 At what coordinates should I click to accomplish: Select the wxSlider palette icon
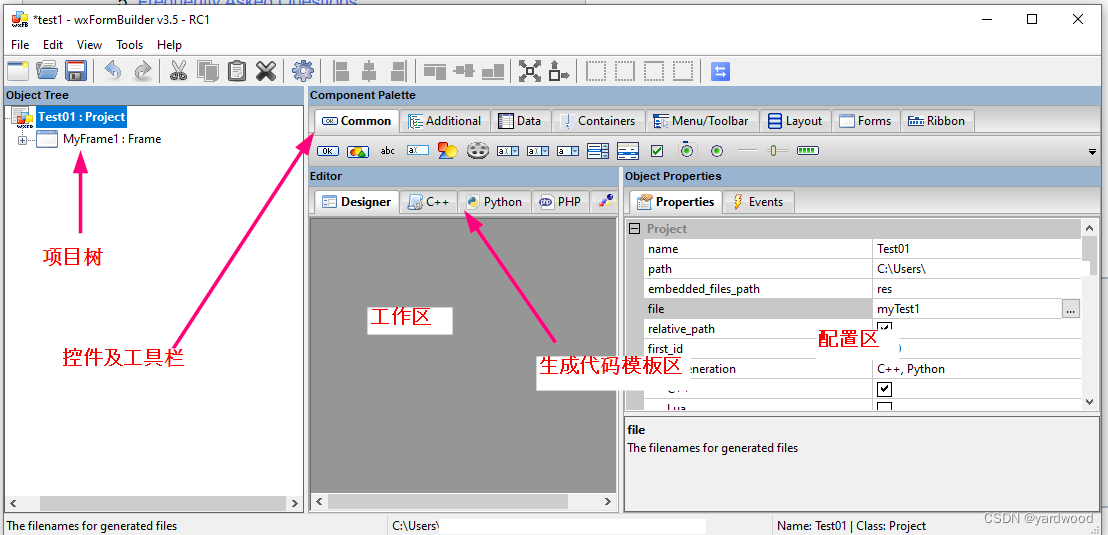coord(779,151)
